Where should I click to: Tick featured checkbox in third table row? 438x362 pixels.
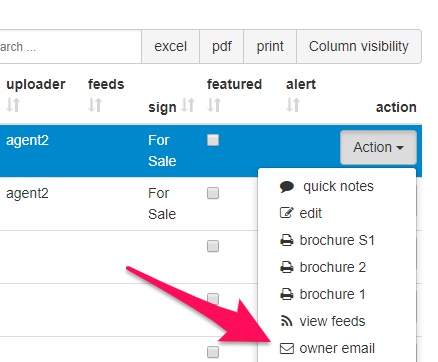[213, 246]
